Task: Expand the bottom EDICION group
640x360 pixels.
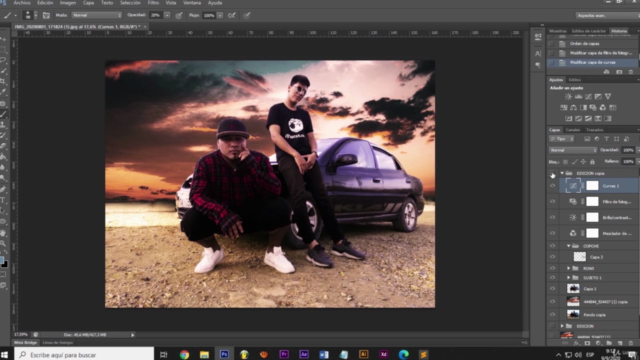Action: [562, 326]
